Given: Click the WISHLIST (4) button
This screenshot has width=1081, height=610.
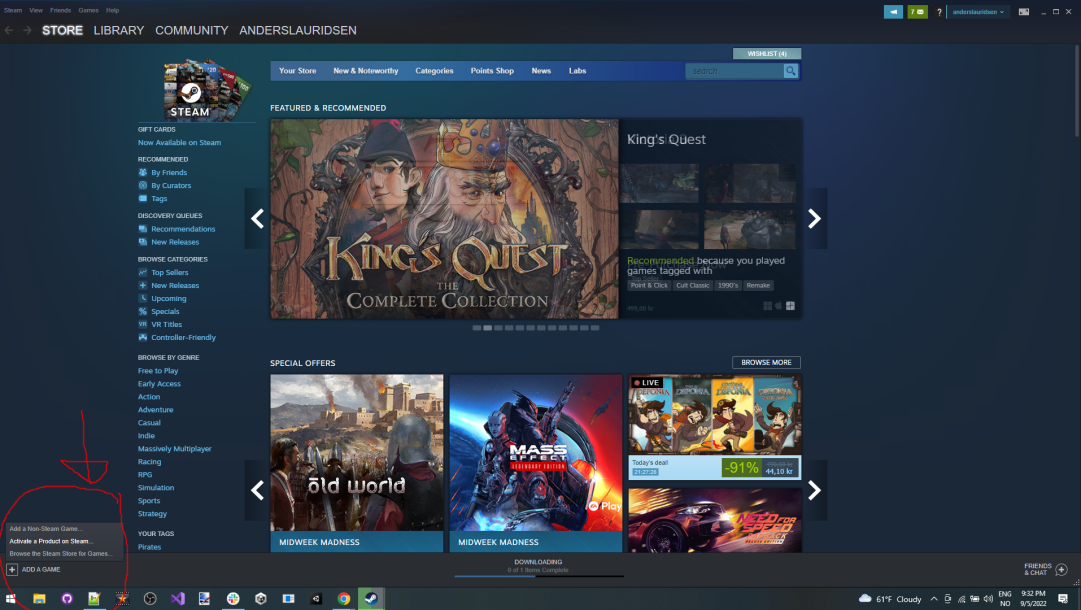Looking at the screenshot, I should click(767, 53).
